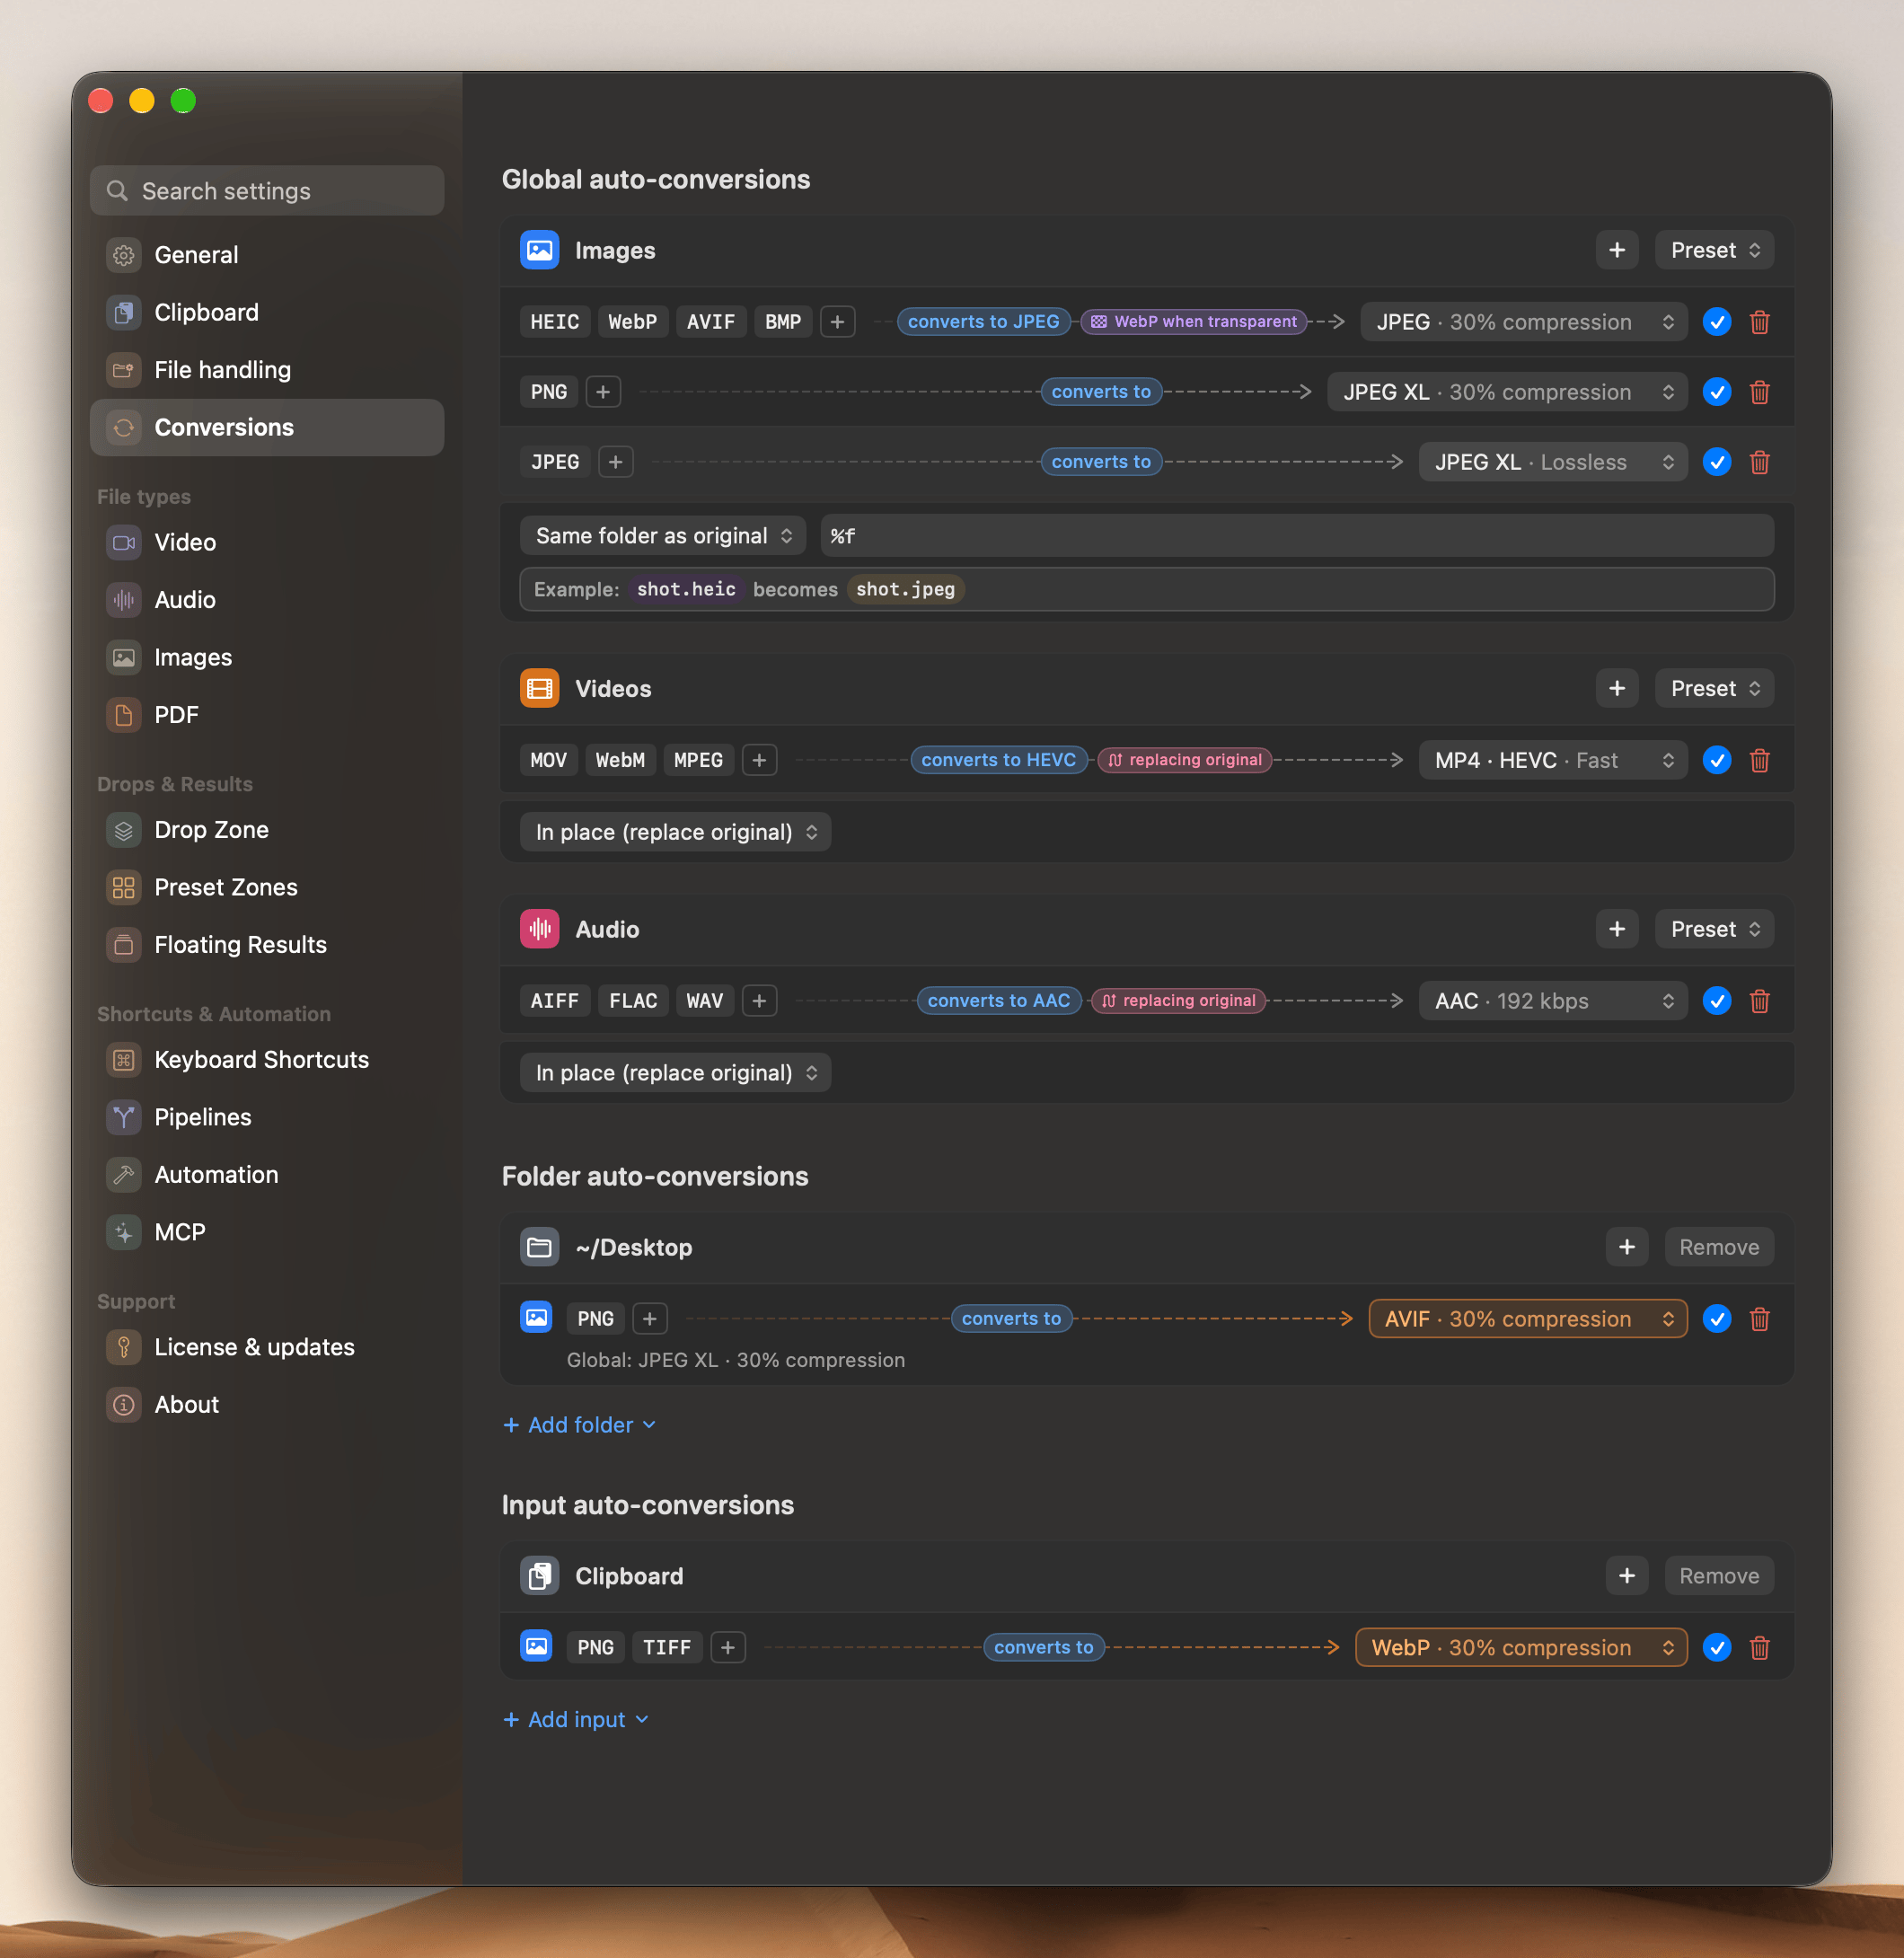The image size is (1904, 1958).
Task: Add a format next to the JPEG tag
Action: coord(615,462)
